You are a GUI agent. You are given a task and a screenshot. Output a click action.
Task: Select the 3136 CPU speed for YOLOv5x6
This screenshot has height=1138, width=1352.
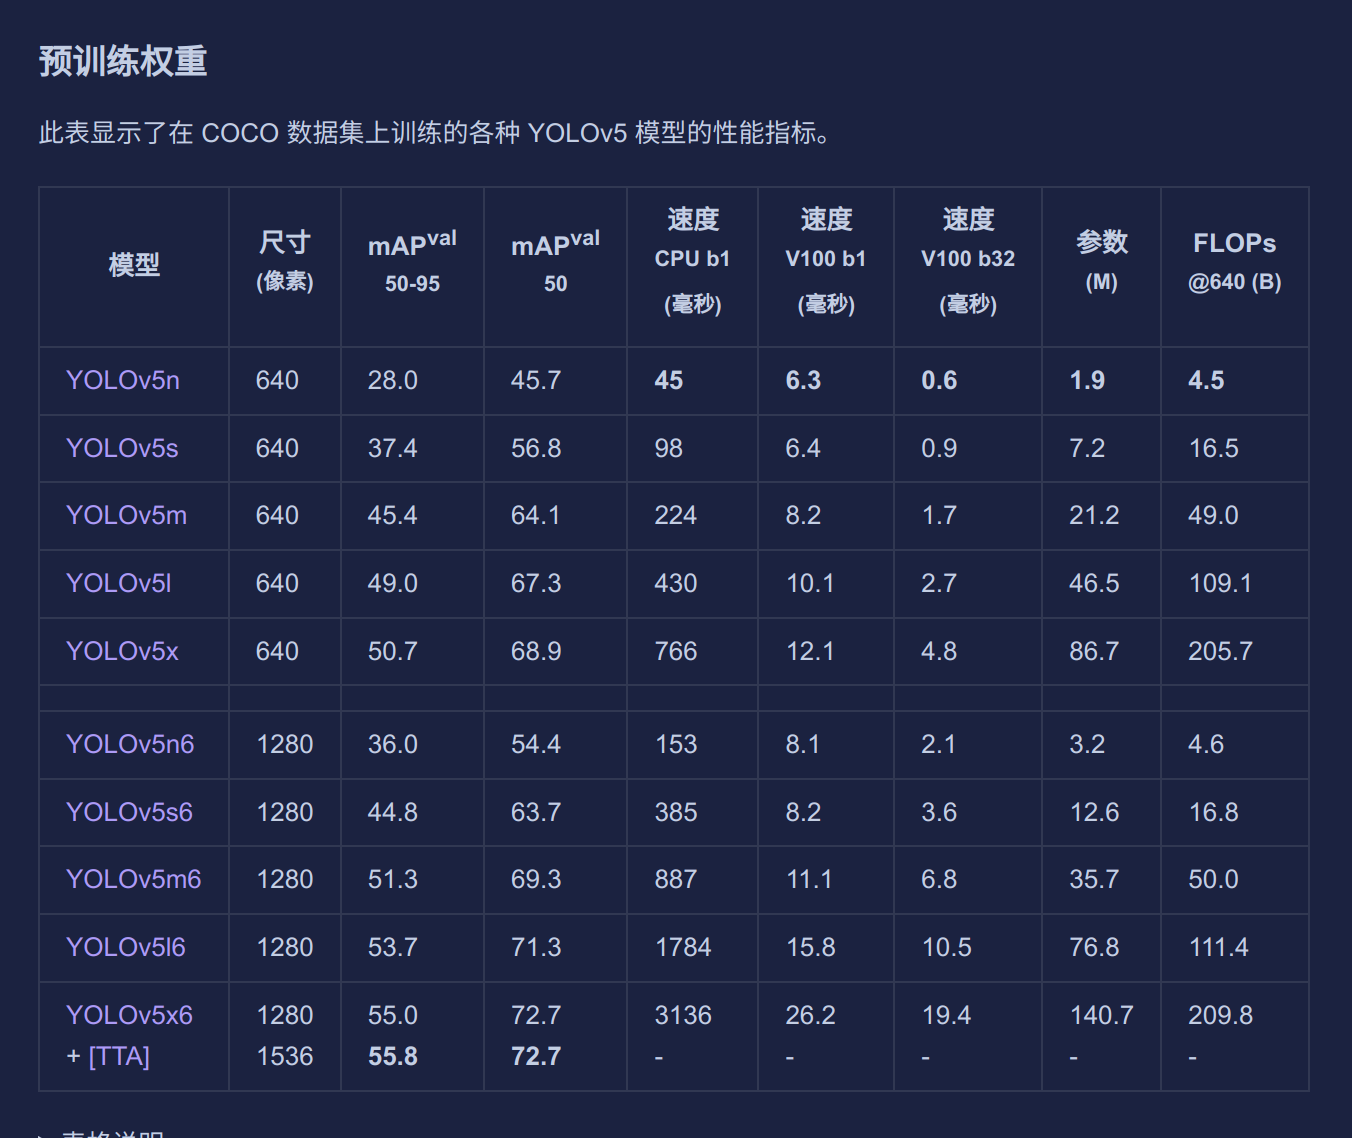[683, 1015]
